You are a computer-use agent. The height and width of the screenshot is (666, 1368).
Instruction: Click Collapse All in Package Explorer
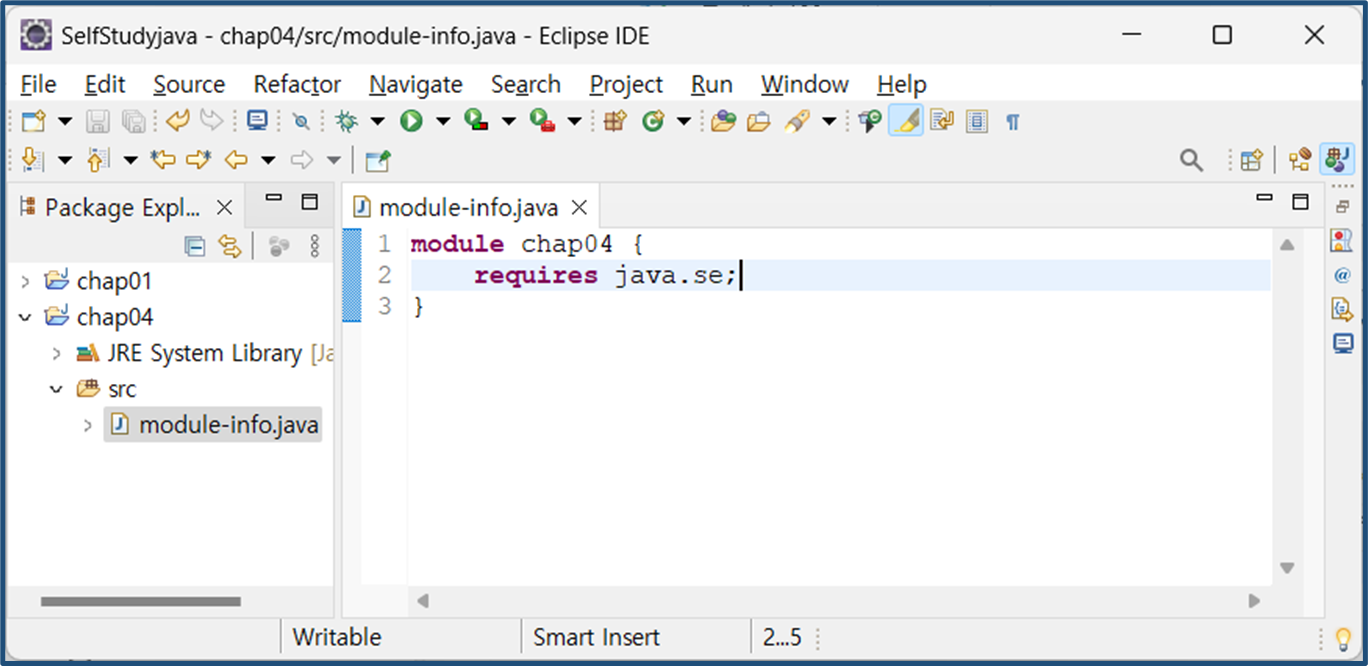(195, 246)
